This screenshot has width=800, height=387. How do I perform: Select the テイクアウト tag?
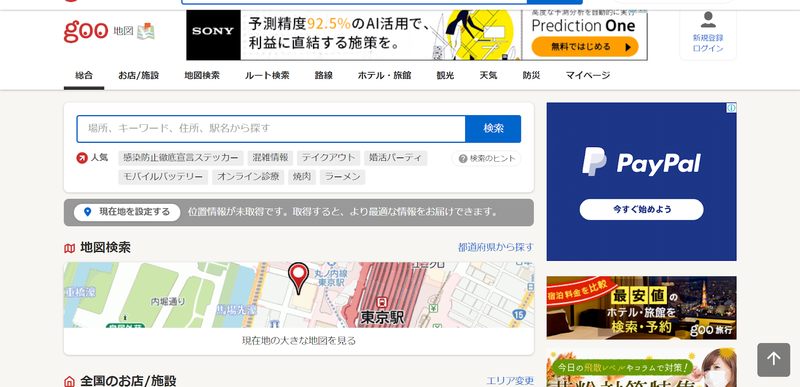[x=329, y=158]
